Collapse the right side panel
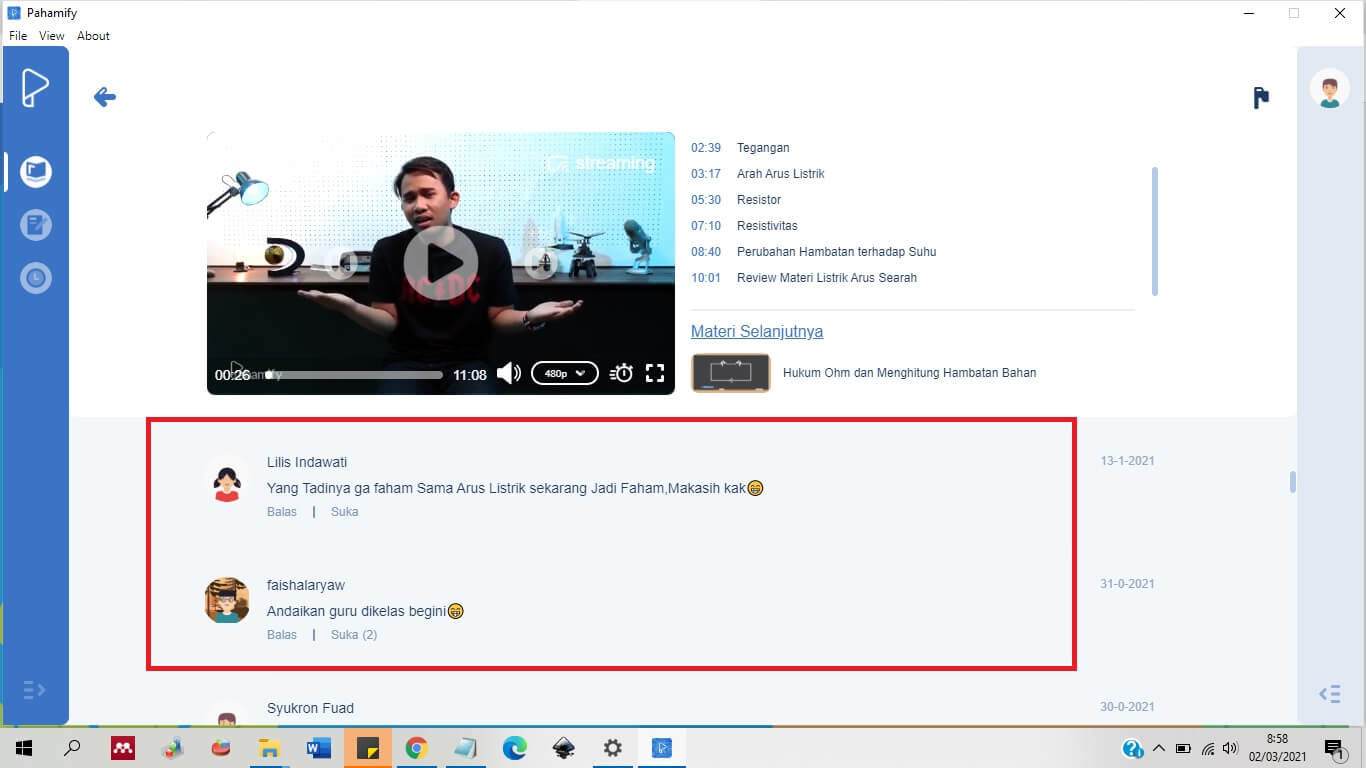This screenshot has height=768, width=1366. (1329, 694)
